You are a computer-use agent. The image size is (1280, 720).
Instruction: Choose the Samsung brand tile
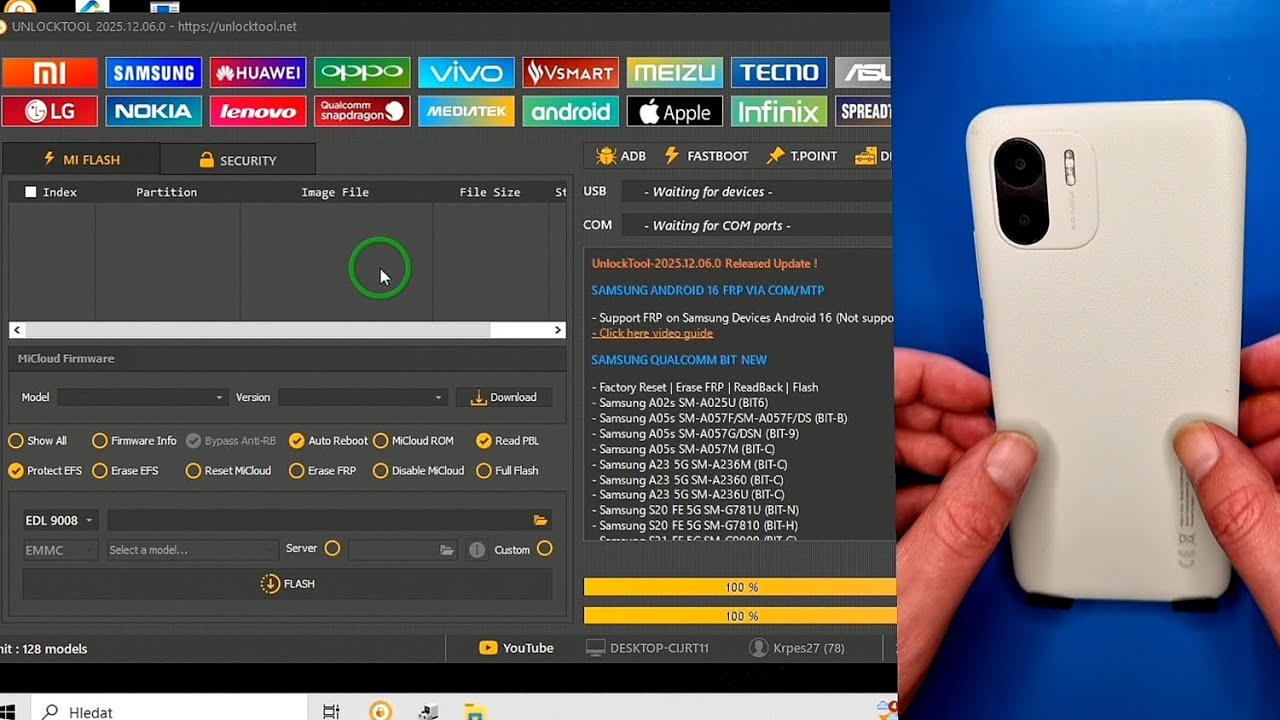153,72
